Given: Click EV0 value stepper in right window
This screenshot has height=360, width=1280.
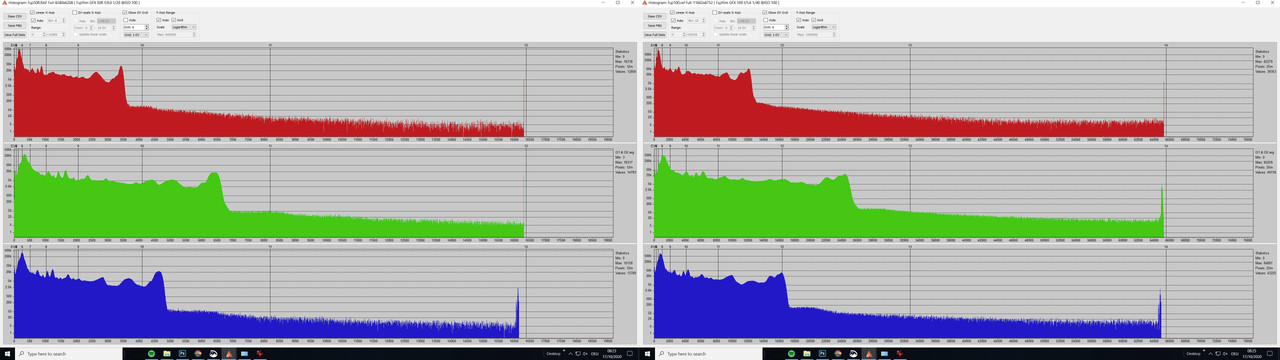Looking at the screenshot, I should pos(787,27).
